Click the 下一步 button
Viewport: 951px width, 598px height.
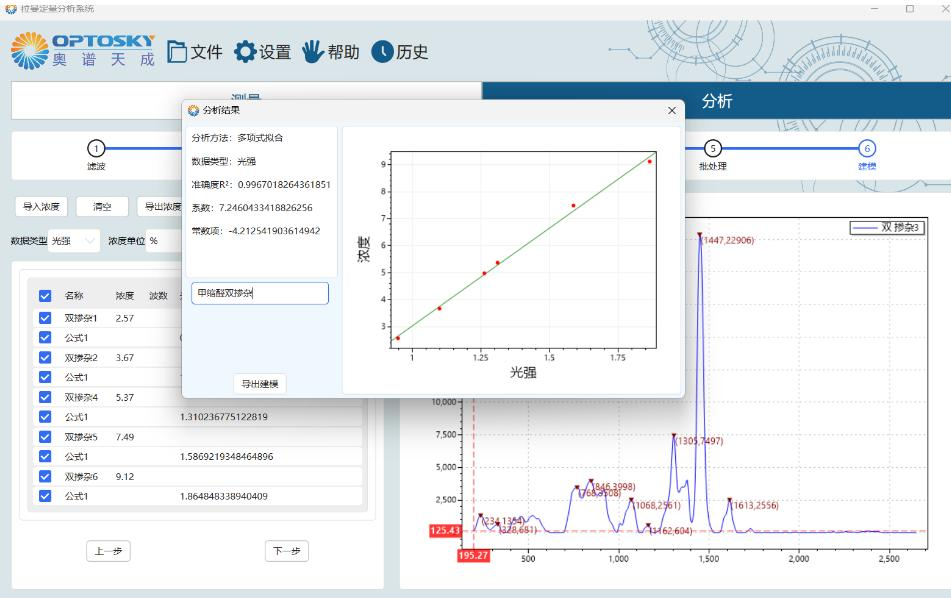(x=286, y=551)
